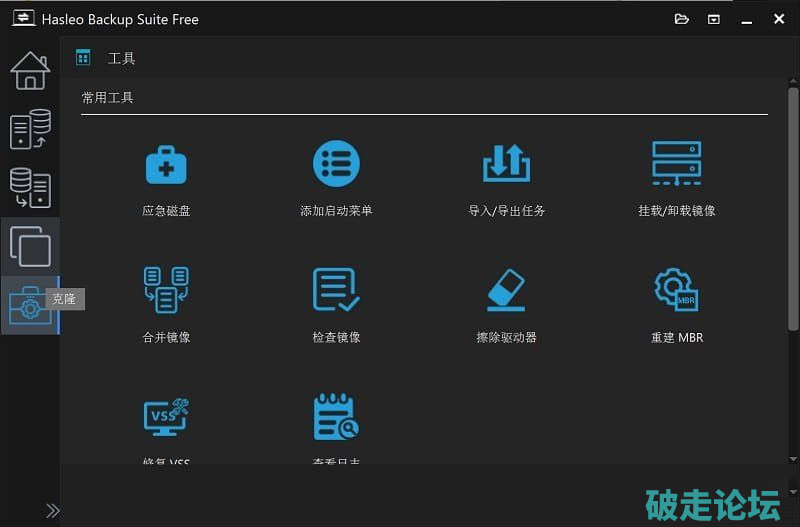Switch to the Backup sidebar section
The height and width of the screenshot is (527, 800).
[30, 130]
